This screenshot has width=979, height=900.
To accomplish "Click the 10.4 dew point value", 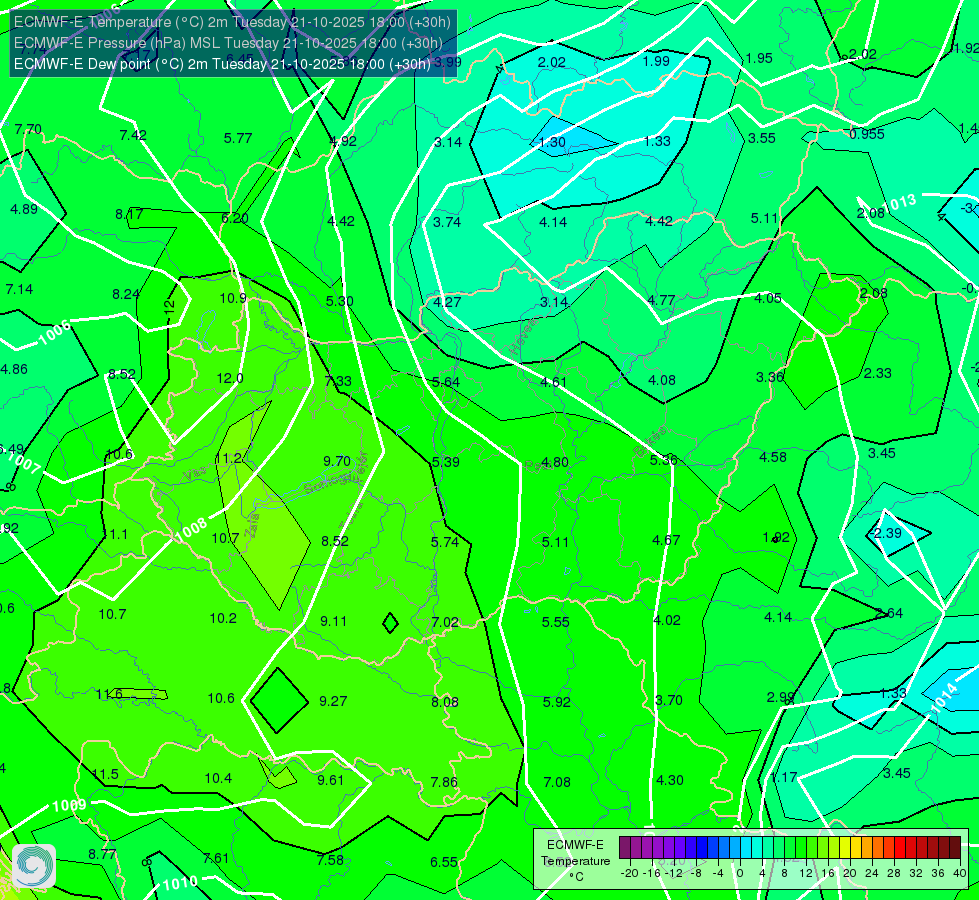I will pyautogui.click(x=218, y=778).
